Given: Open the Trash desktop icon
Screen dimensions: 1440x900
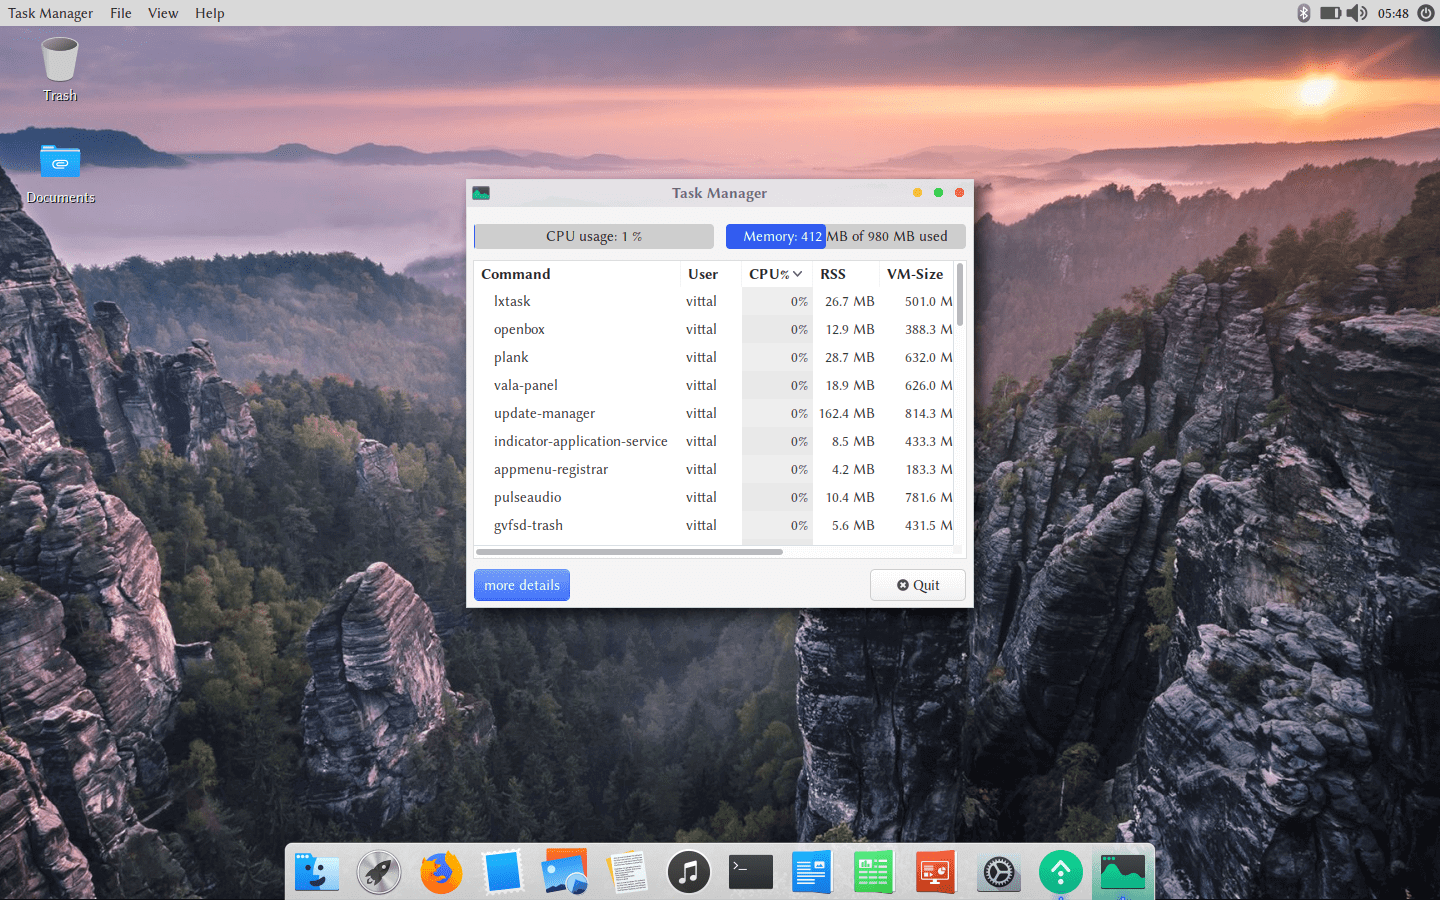Looking at the screenshot, I should (x=60, y=68).
